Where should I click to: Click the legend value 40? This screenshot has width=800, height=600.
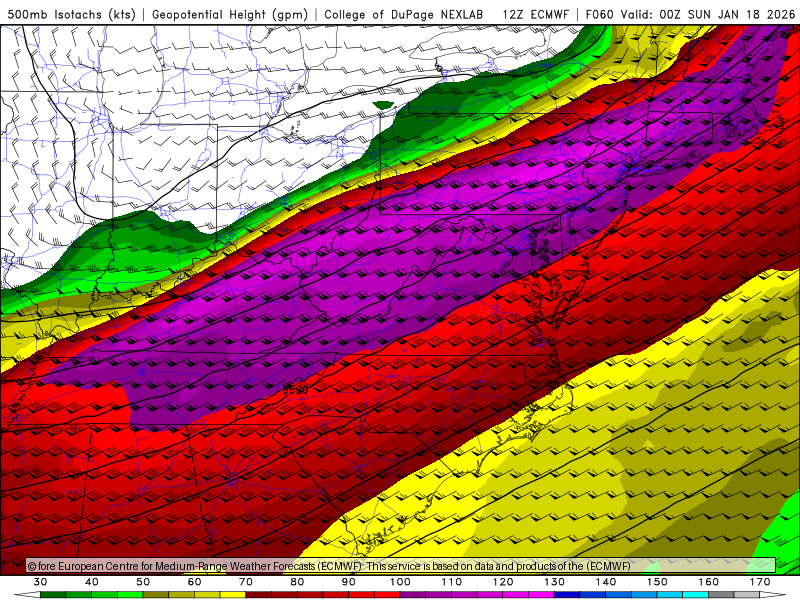[x=92, y=582]
